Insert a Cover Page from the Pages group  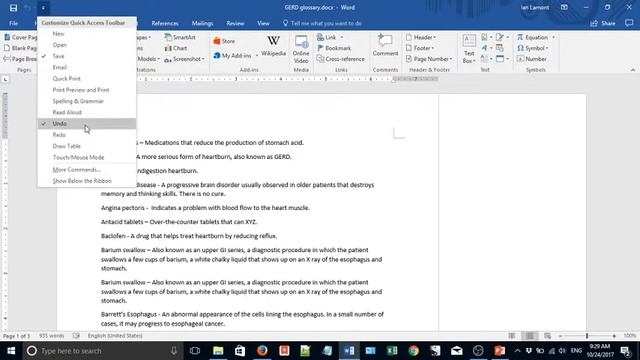click(20, 37)
